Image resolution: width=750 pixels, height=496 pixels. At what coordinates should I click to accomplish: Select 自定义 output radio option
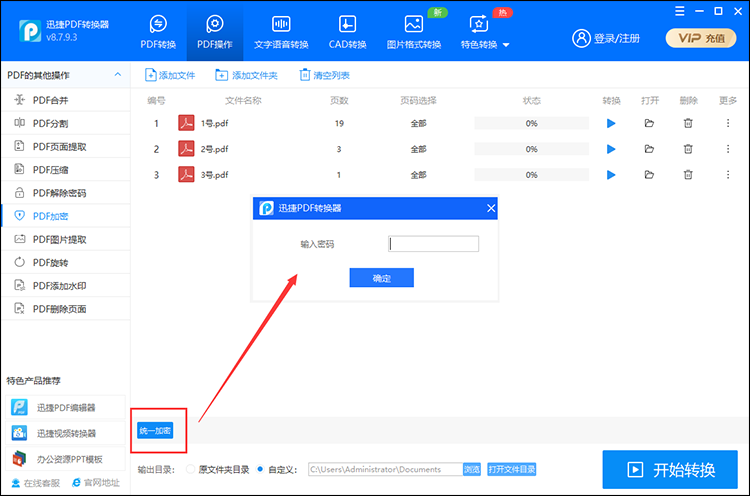(x=260, y=469)
